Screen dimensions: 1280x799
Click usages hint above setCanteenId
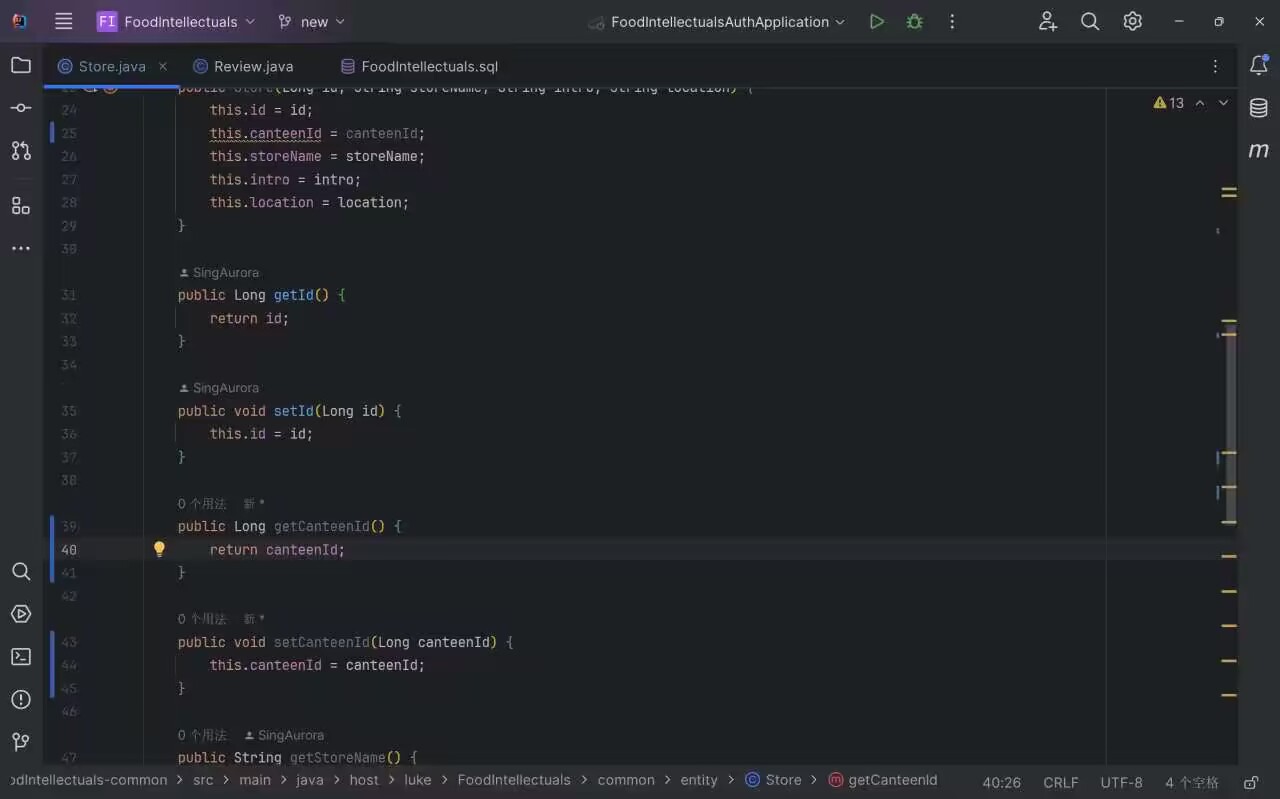point(202,619)
